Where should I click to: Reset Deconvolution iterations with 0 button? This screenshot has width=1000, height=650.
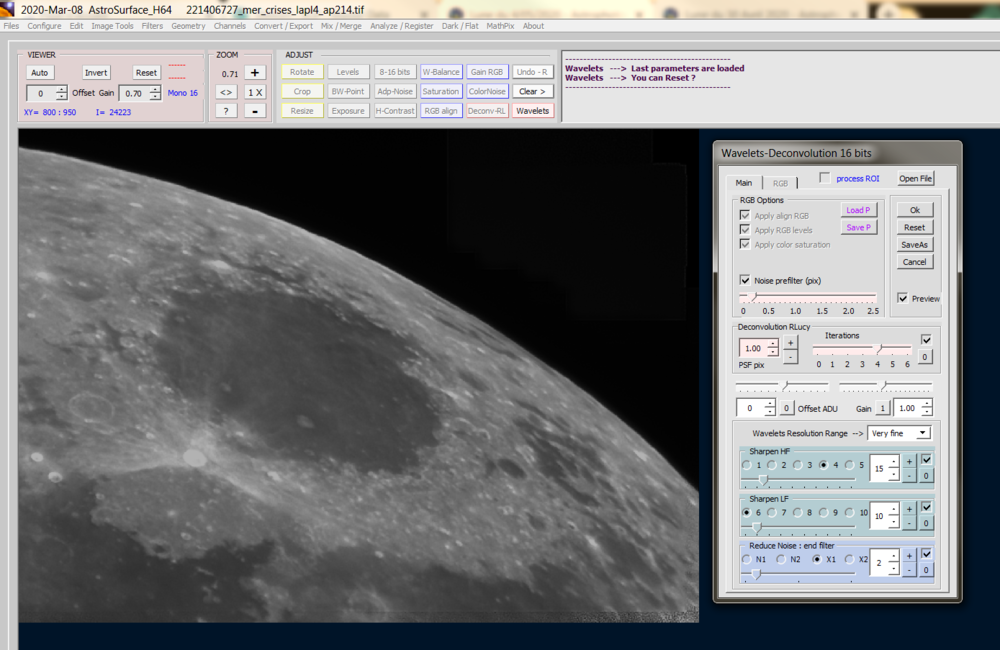point(925,357)
